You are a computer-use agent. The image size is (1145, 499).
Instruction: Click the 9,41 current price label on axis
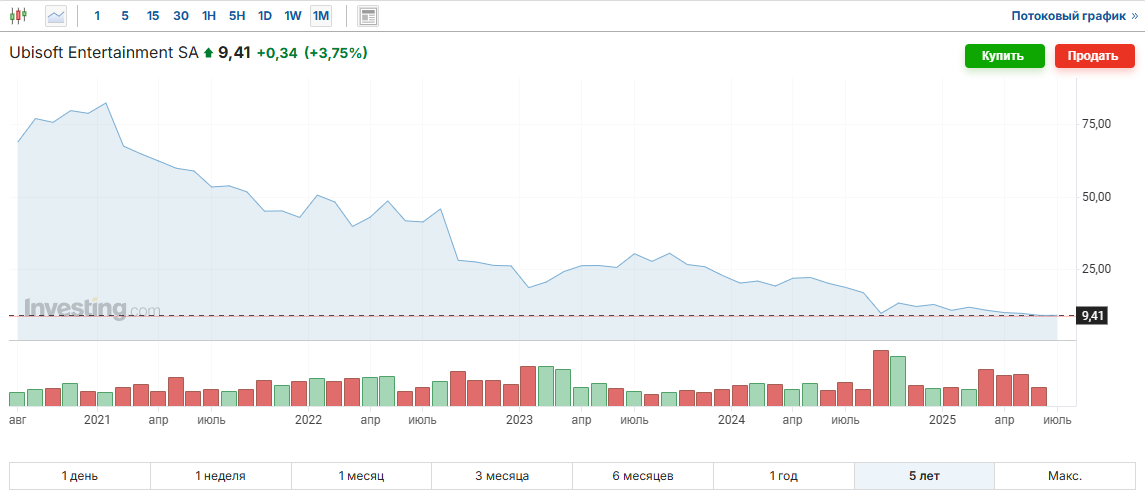tap(1092, 316)
